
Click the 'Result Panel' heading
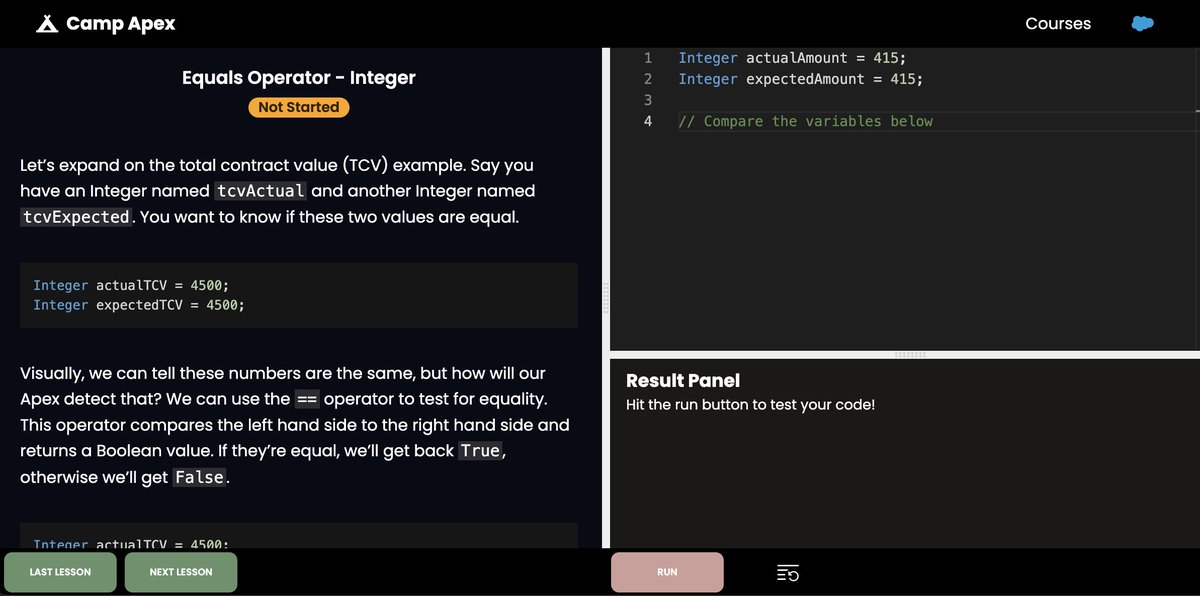coord(683,380)
